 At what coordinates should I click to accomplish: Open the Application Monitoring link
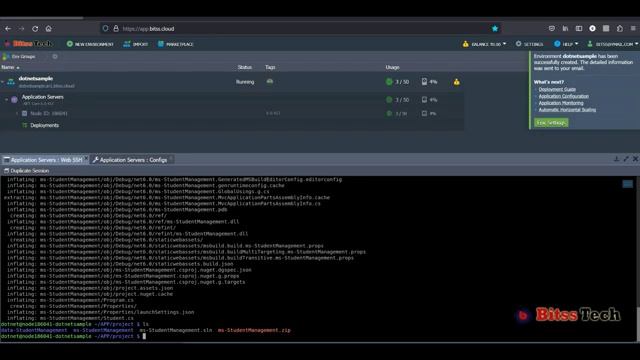point(561,103)
